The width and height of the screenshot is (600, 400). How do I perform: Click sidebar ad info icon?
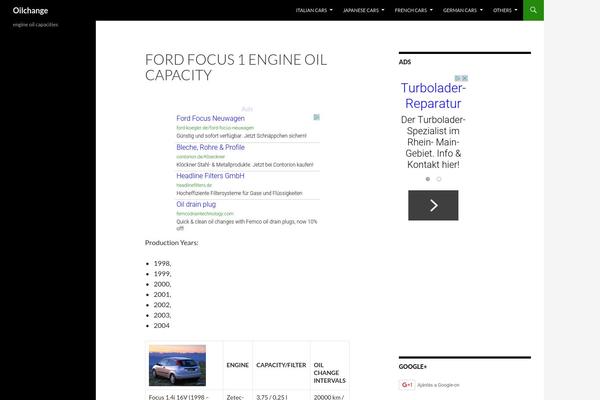point(458,78)
